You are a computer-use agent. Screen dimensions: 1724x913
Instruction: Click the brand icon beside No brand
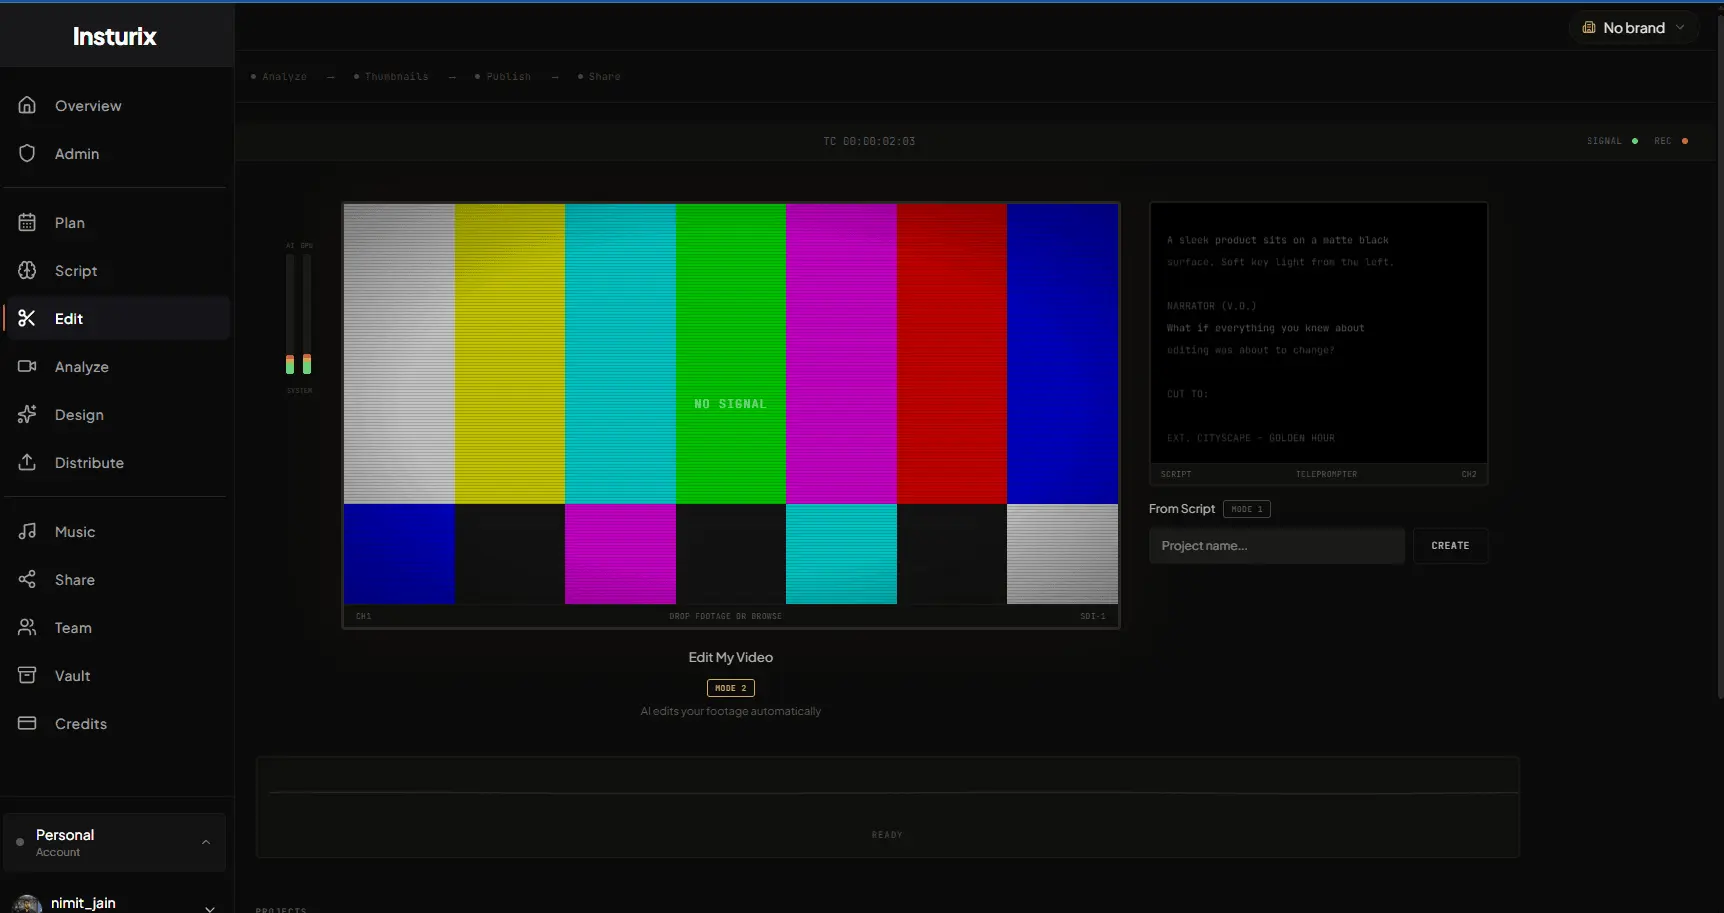1589,27
